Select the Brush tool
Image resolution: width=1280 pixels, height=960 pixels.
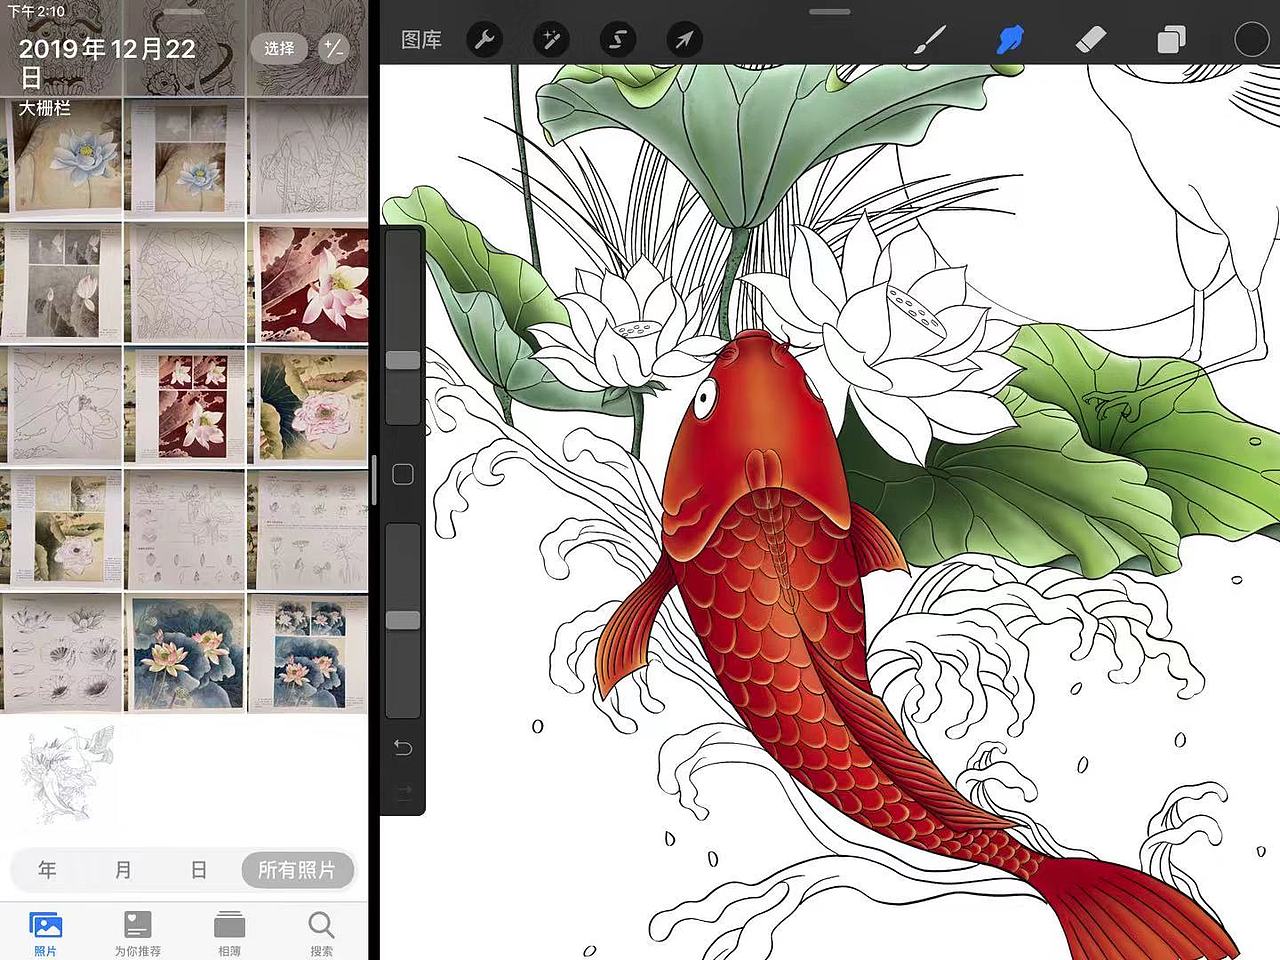(x=930, y=40)
